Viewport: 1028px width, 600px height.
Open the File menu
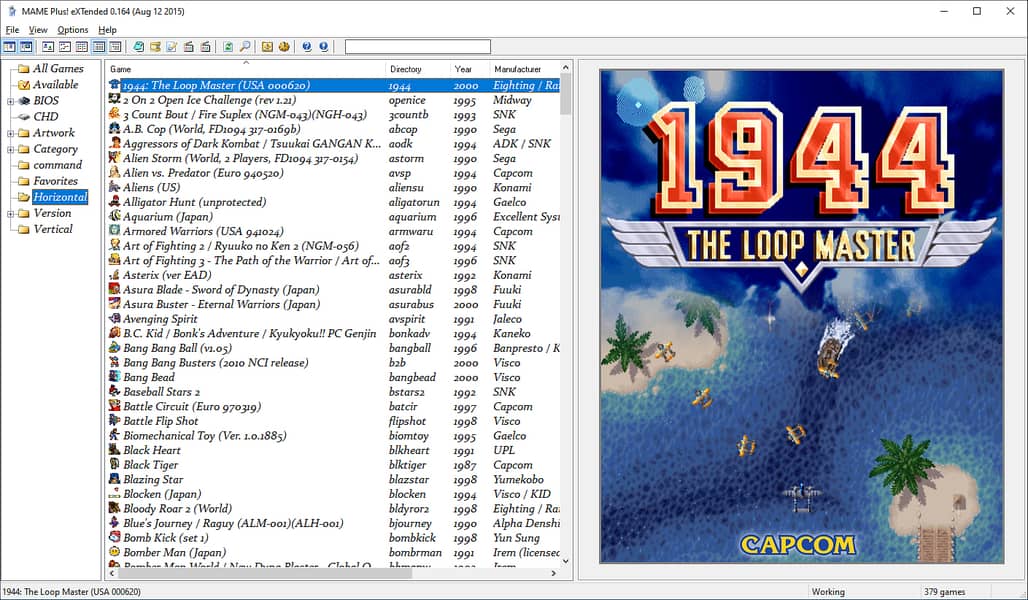(12, 30)
